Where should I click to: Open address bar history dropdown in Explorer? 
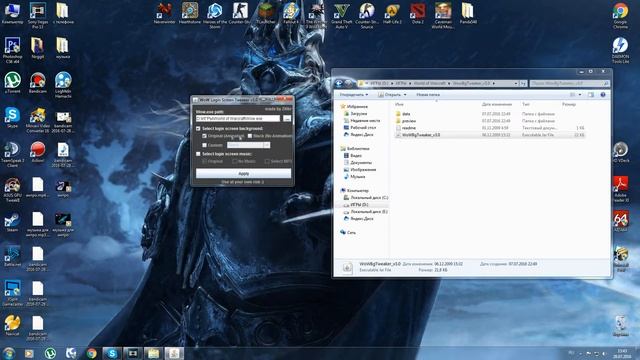click(516, 83)
